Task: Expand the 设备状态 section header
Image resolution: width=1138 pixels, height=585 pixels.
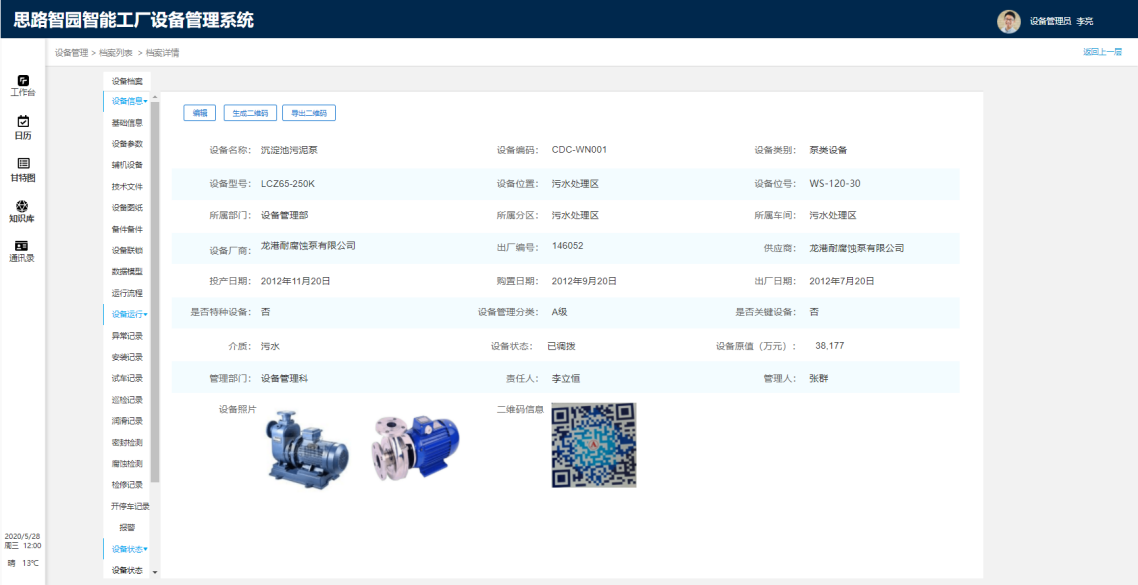Action: pyautogui.click(x=128, y=549)
